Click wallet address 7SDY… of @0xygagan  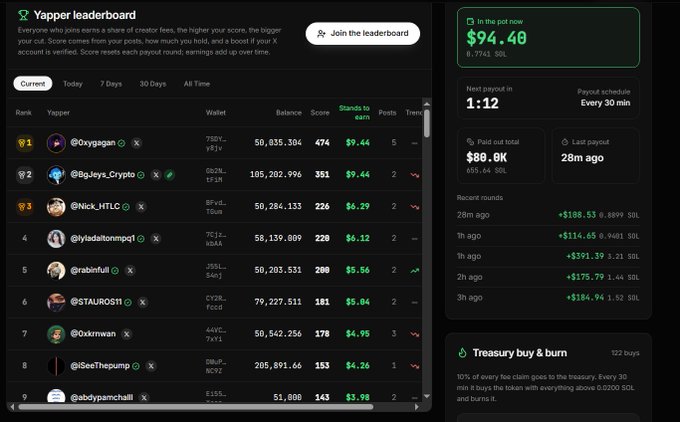pos(216,143)
